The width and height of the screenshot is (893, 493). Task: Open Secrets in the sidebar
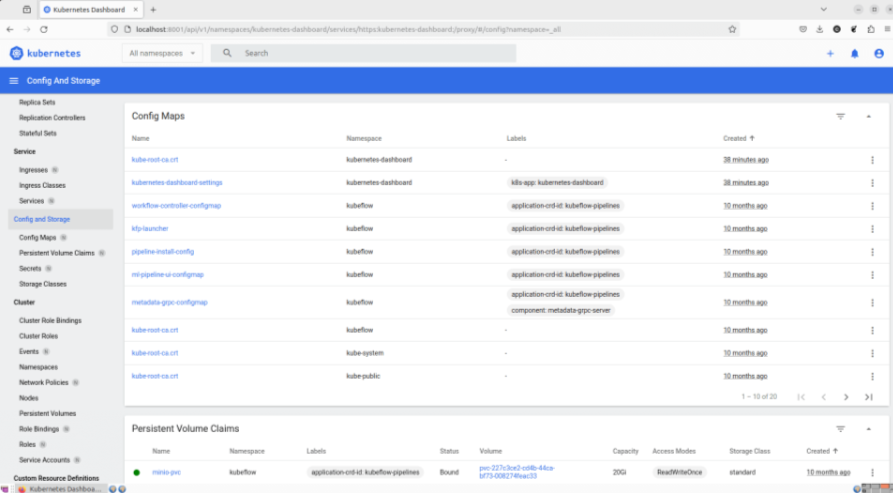tap(30, 268)
